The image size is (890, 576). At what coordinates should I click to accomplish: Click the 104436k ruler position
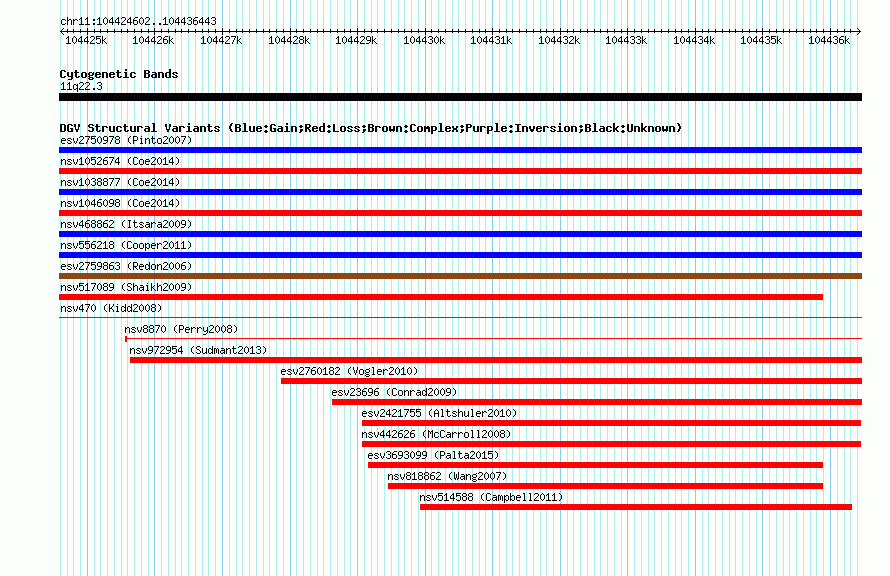click(x=829, y=40)
